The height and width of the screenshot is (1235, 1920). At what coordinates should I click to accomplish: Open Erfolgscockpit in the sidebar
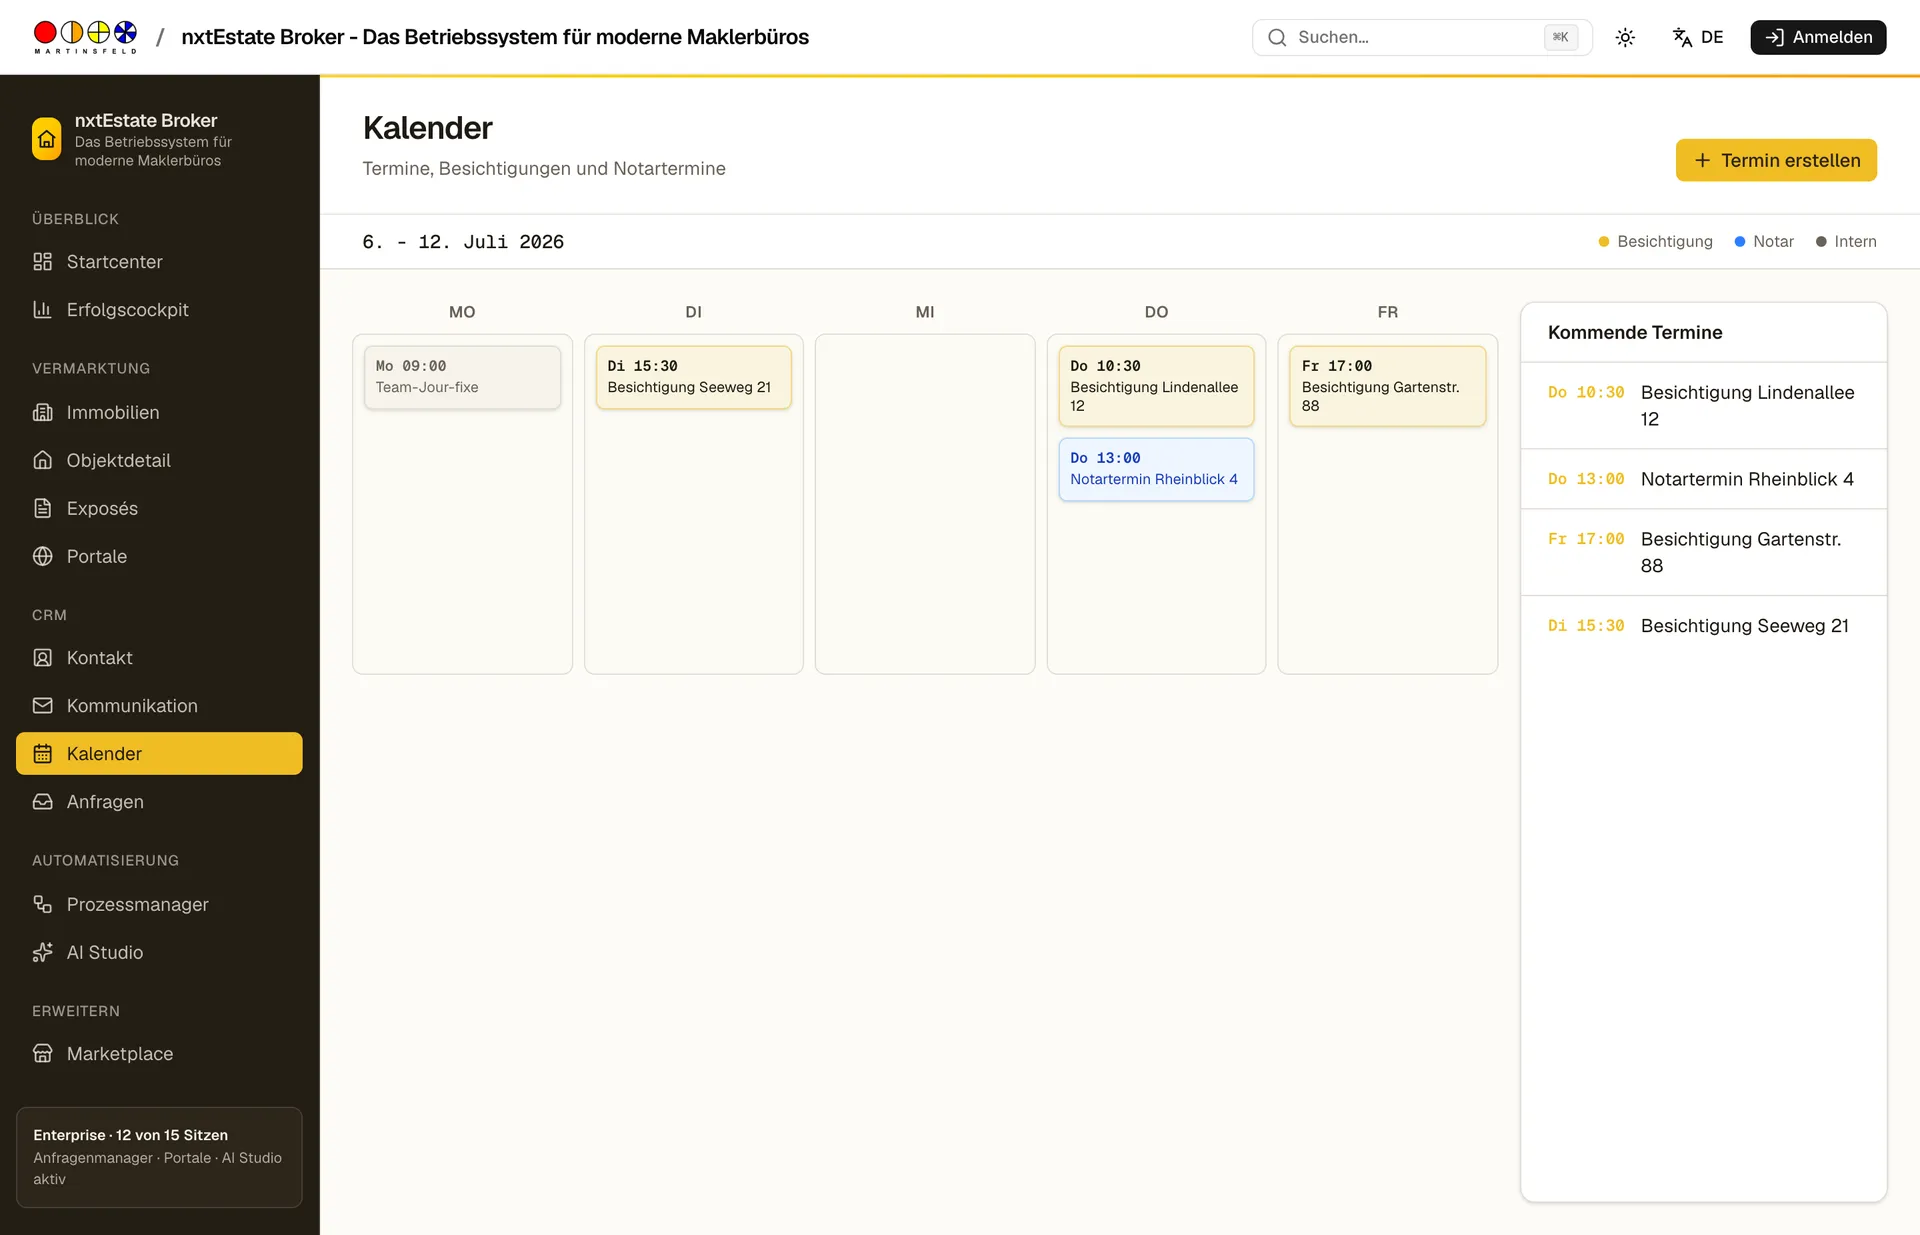[159, 310]
